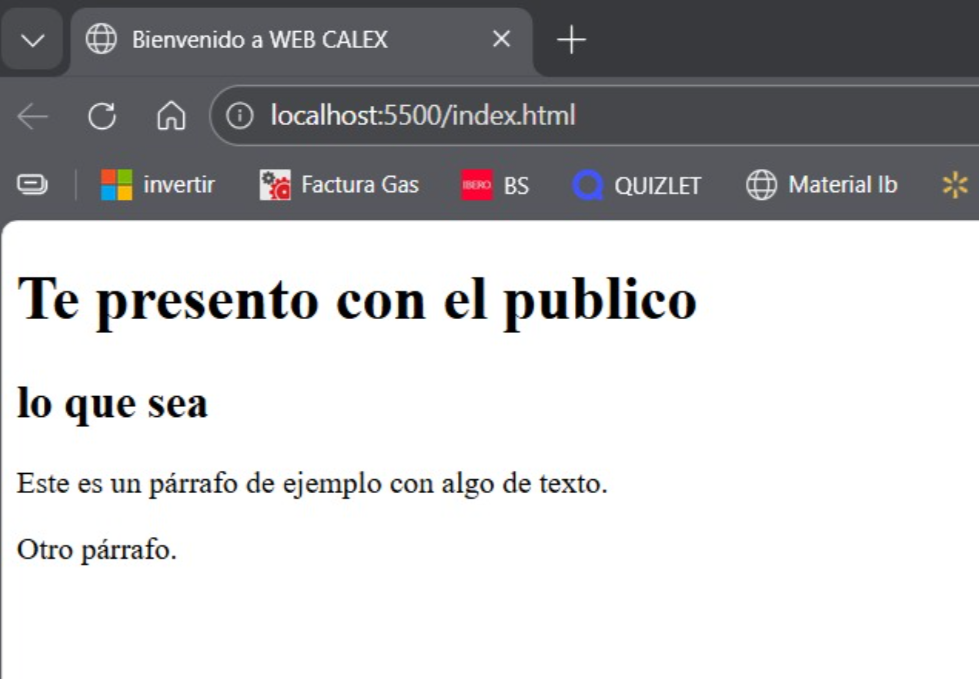Open a new browser tab

tap(570, 41)
